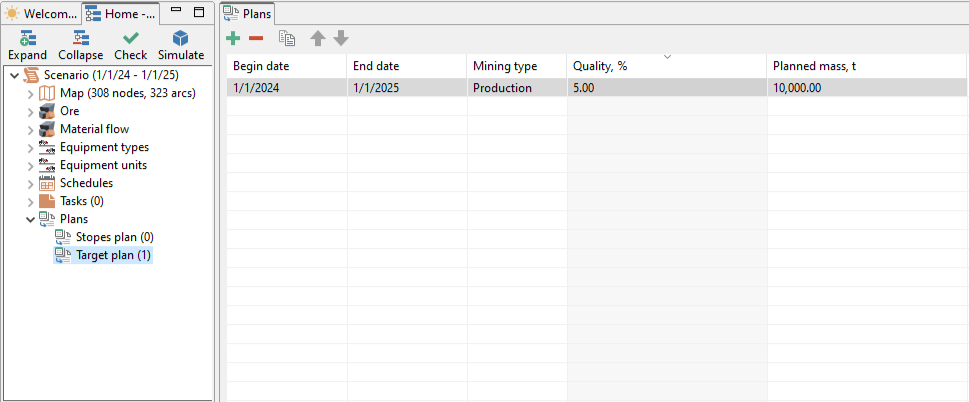The image size is (969, 402).
Task: Run the Check validation button
Action: [130, 46]
